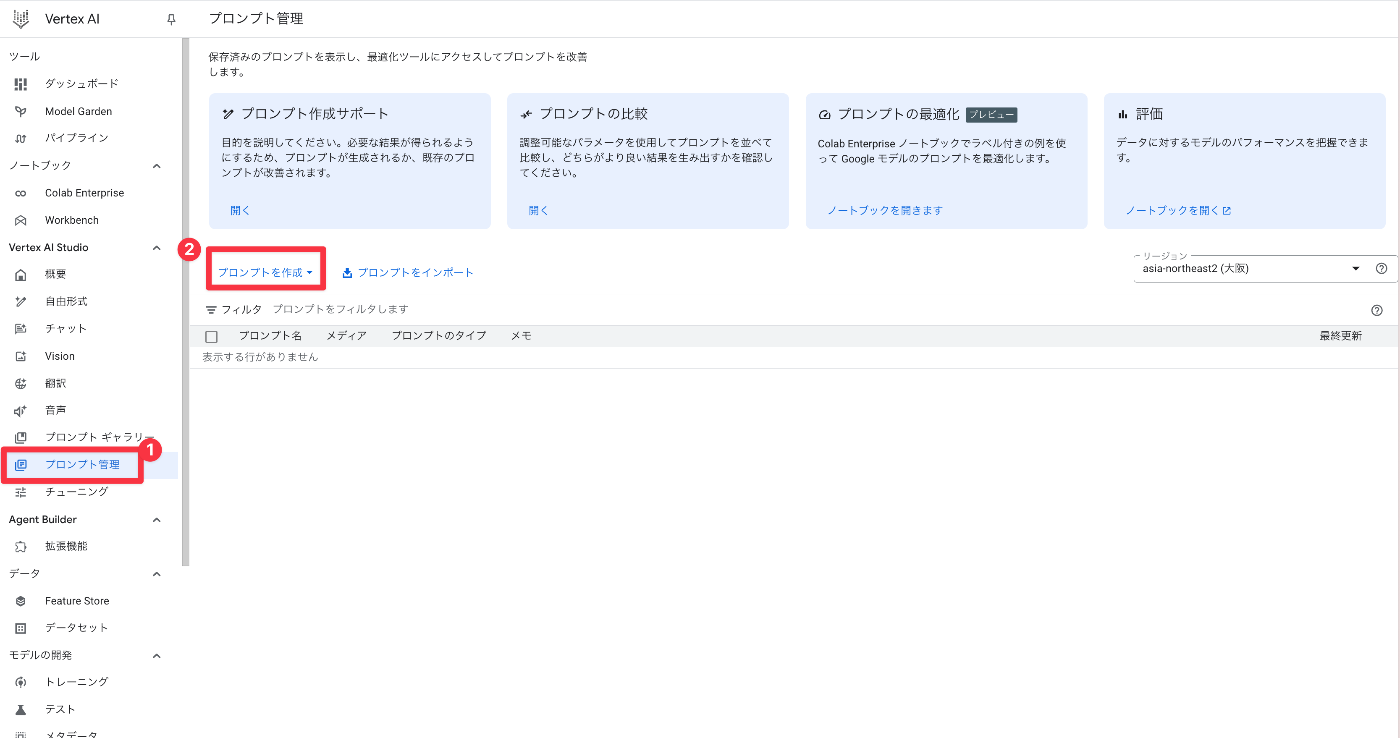Viewport: 1400px width, 738px height.
Task: Click the トレーニング sidebar icon
Action: [21, 682]
